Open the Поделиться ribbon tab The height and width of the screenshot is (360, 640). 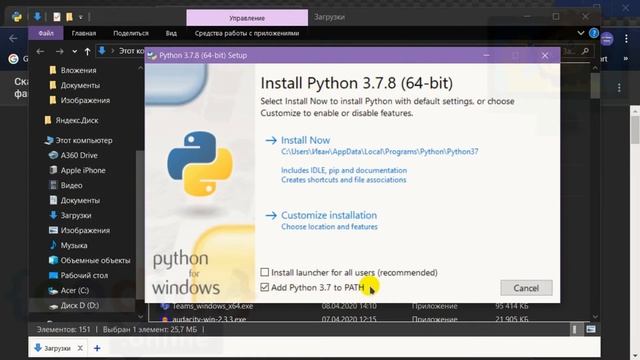[x=131, y=33]
